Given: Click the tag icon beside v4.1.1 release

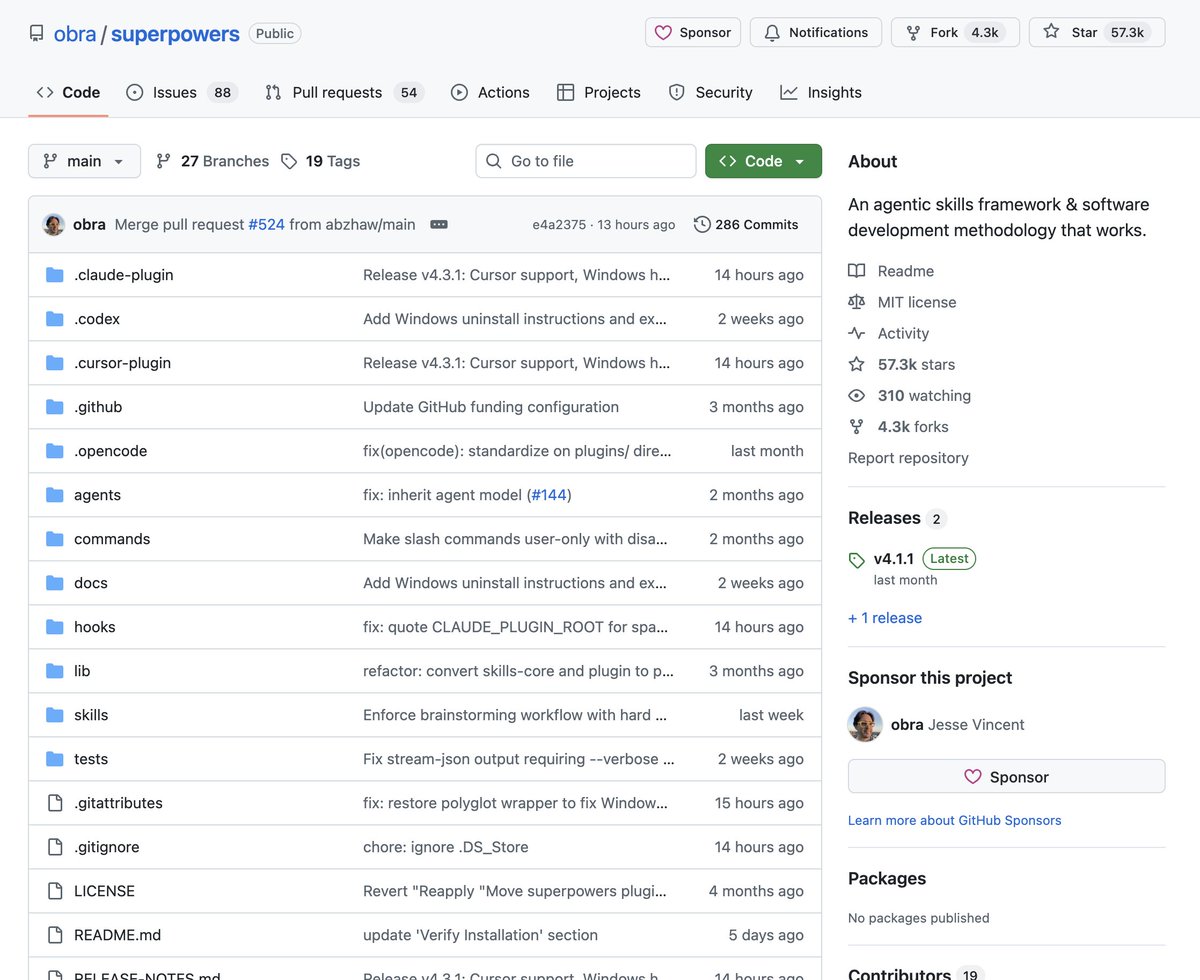Looking at the screenshot, I should [x=856, y=560].
